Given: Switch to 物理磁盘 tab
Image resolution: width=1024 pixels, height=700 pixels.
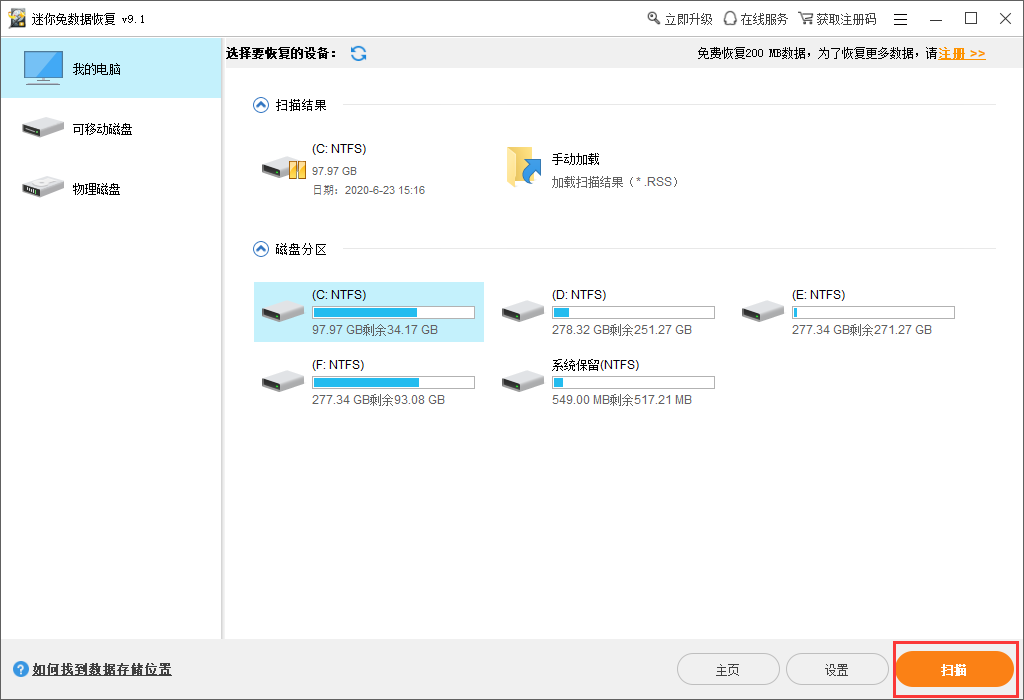Looking at the screenshot, I should click(x=111, y=188).
